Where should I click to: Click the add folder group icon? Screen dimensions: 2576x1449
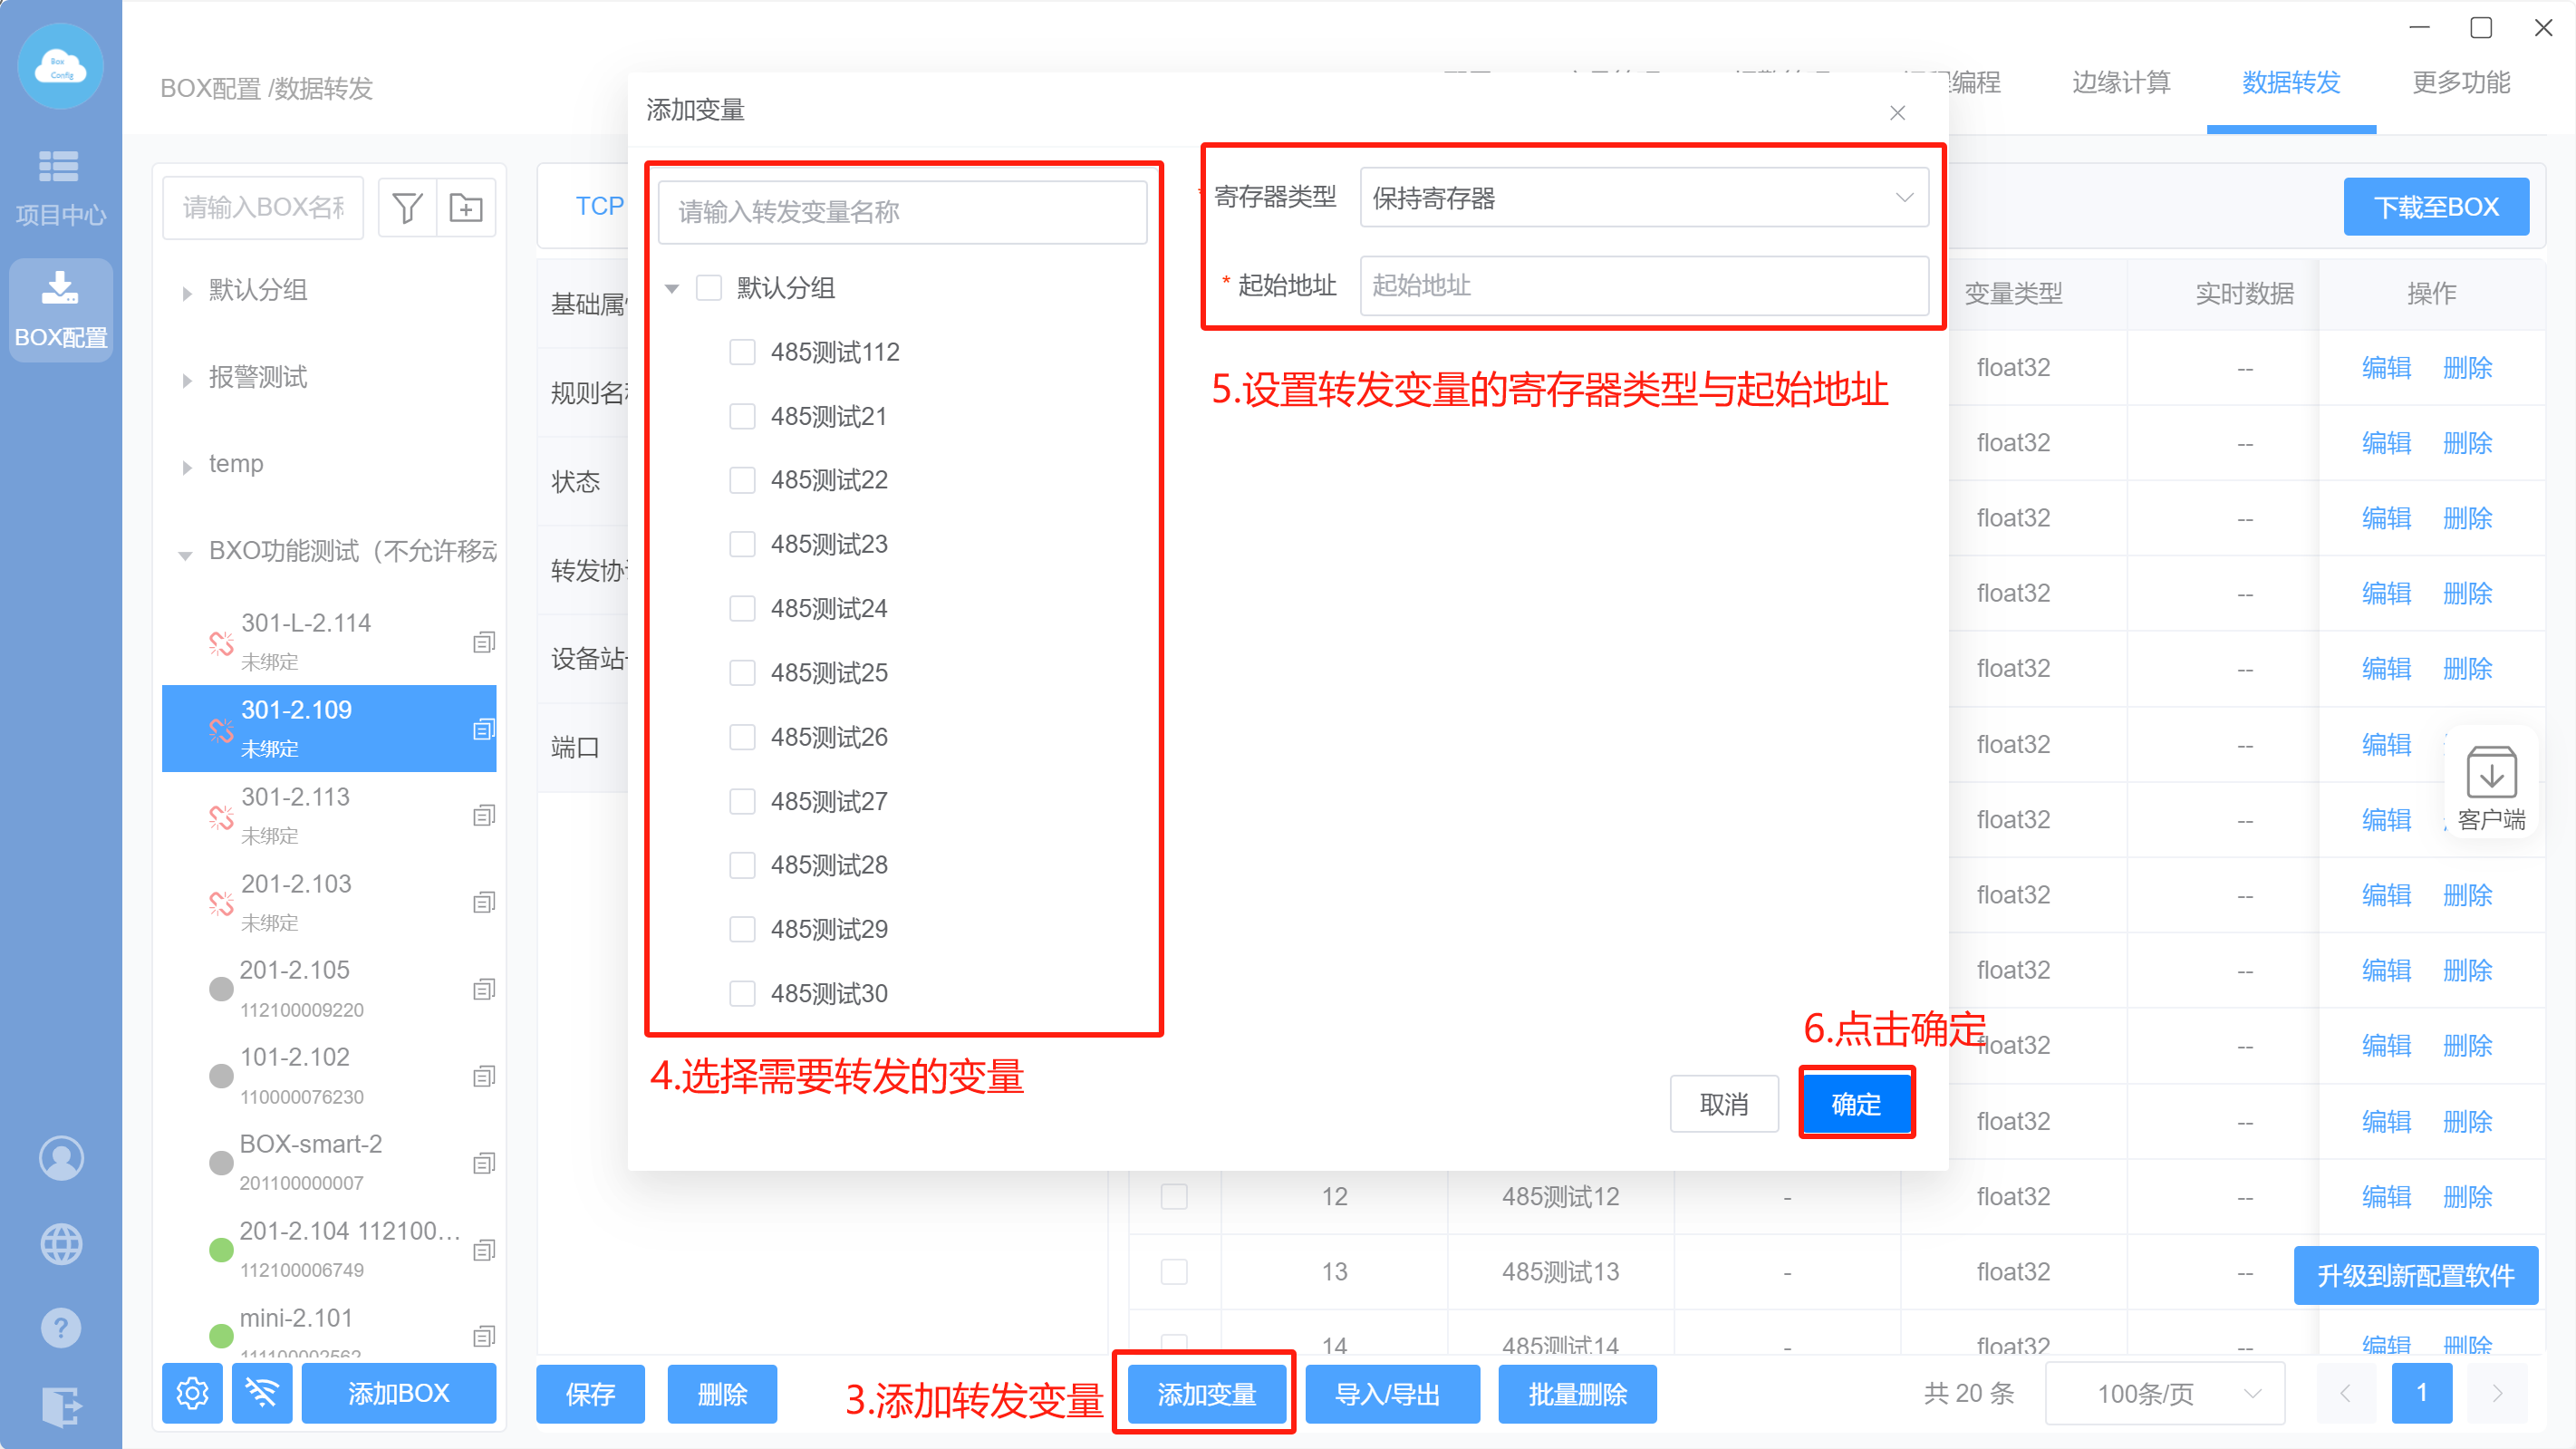click(466, 208)
